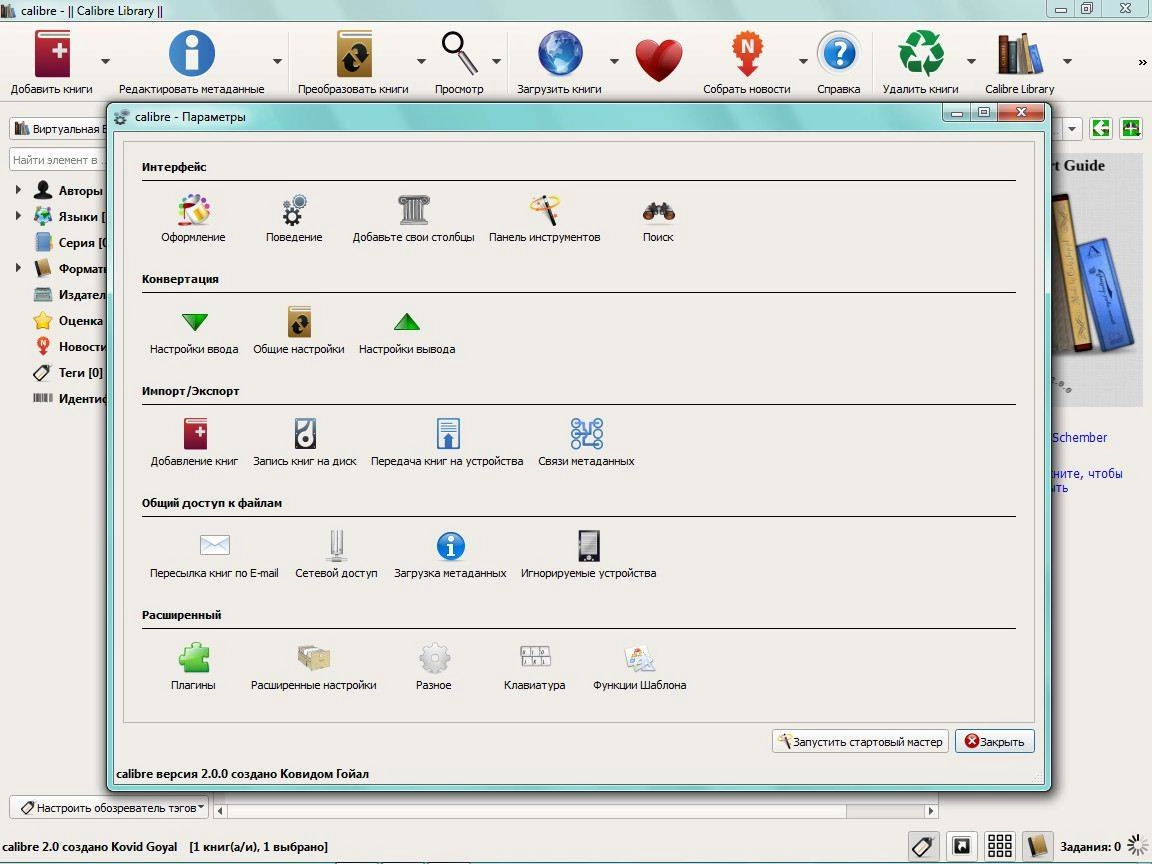Image resolution: width=1152 pixels, height=864 pixels.
Task: Open Поведение behavior settings
Action: pos(294,218)
